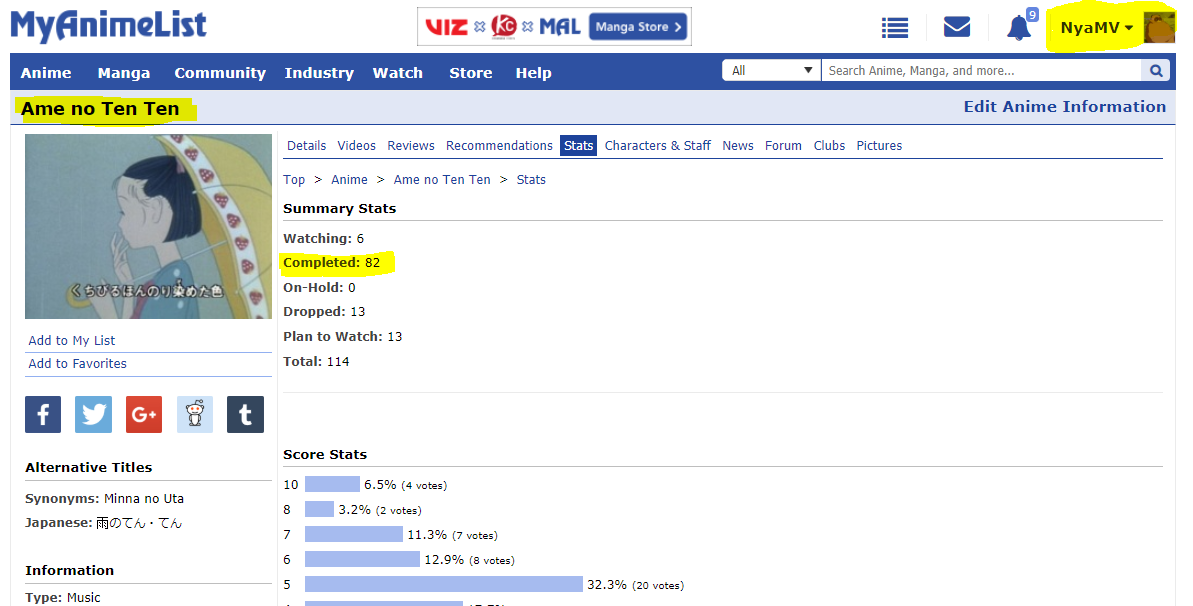
Task: Click the 'Type: Music' info line
Action: [62, 598]
